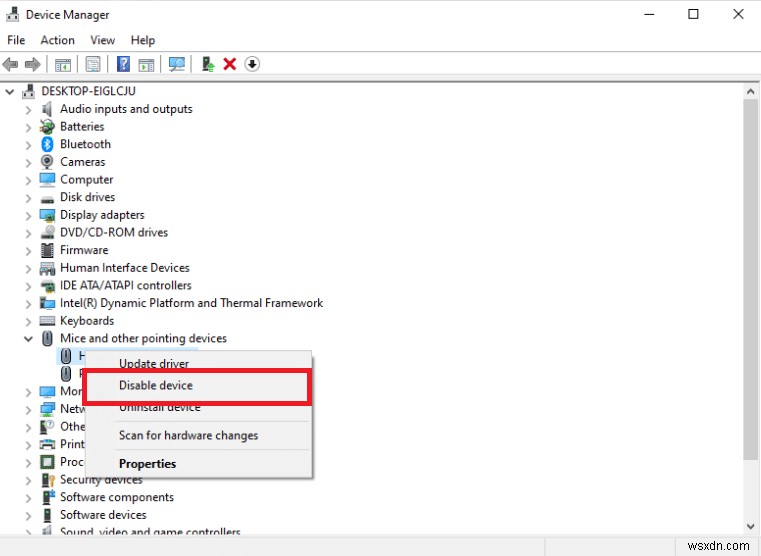Viewport: 761px width, 556px height.
Task: Click the Forward arrow toolbar icon
Action: [33, 64]
